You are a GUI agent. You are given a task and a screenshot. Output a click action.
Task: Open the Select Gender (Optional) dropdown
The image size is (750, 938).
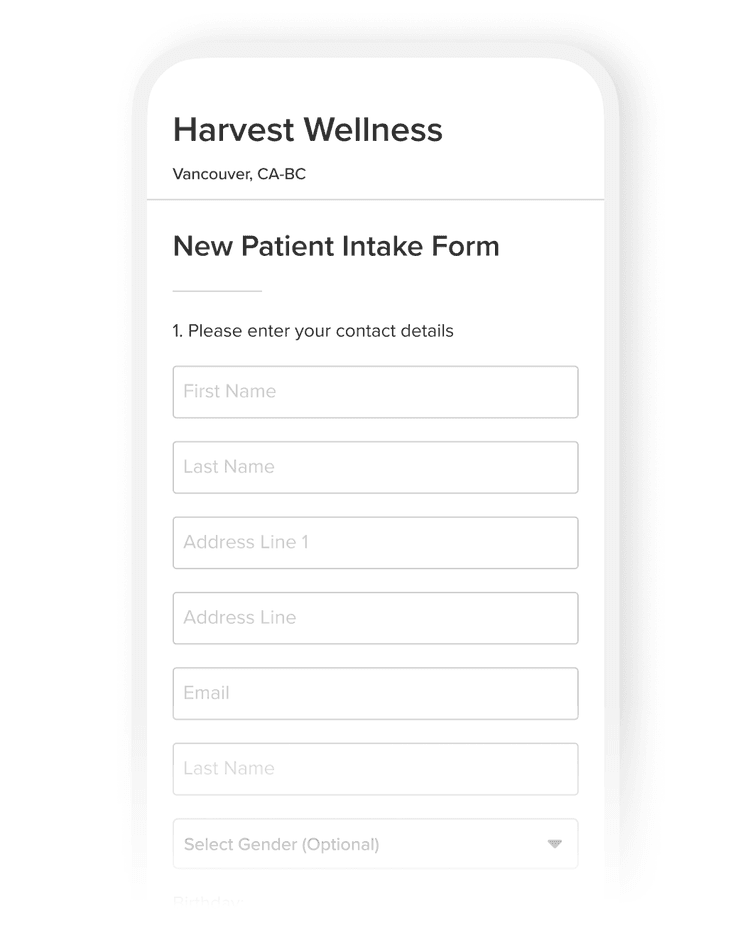point(375,843)
